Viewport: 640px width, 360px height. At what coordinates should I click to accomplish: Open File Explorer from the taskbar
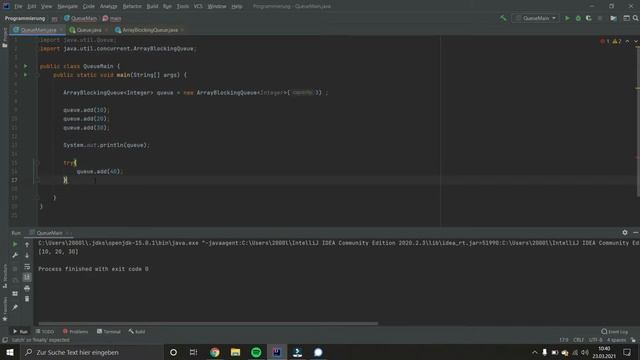pos(235,352)
